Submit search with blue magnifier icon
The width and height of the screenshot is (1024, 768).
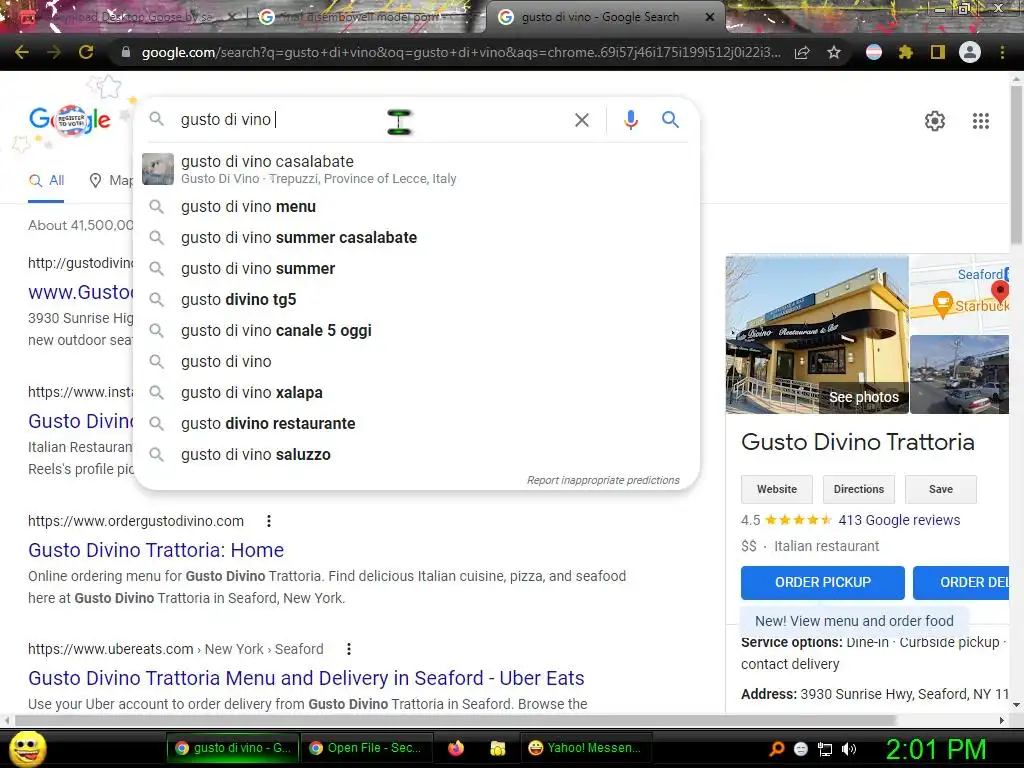coord(670,120)
